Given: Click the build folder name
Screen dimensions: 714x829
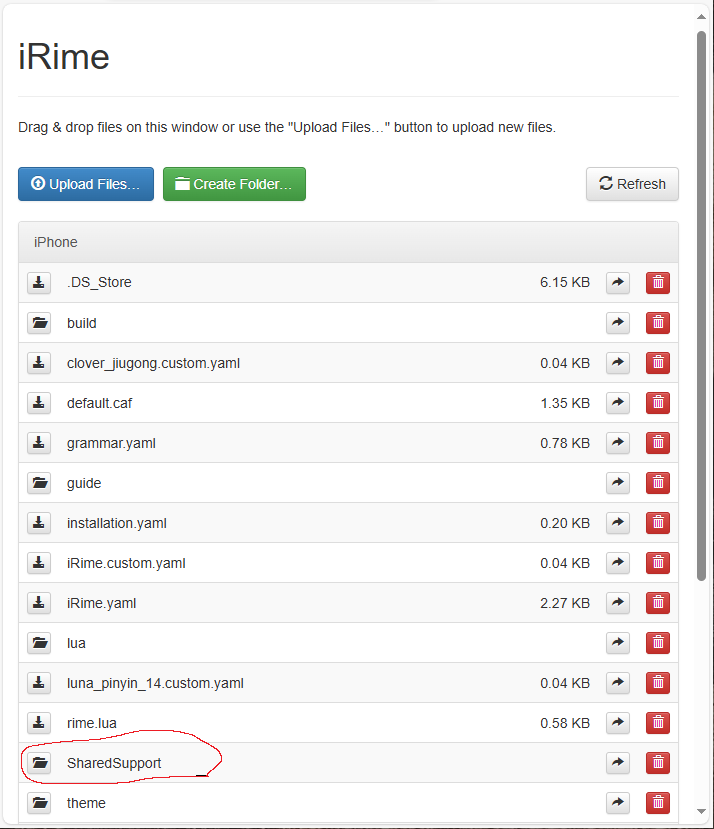Looking at the screenshot, I should click(81, 323).
